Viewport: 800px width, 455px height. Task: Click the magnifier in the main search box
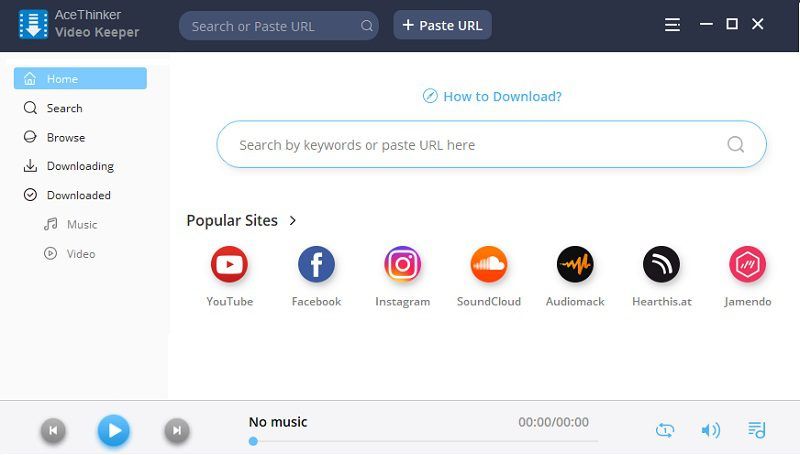735,144
